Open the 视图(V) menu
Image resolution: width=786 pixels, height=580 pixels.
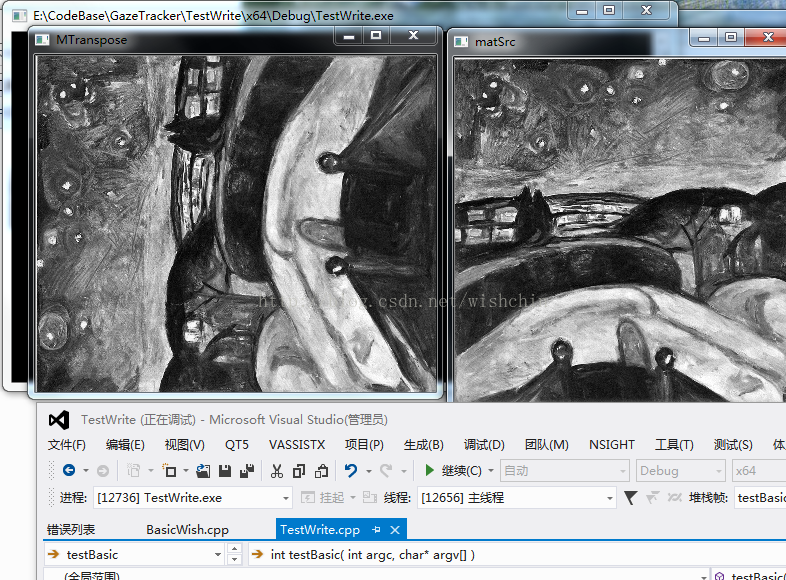pyautogui.click(x=184, y=445)
